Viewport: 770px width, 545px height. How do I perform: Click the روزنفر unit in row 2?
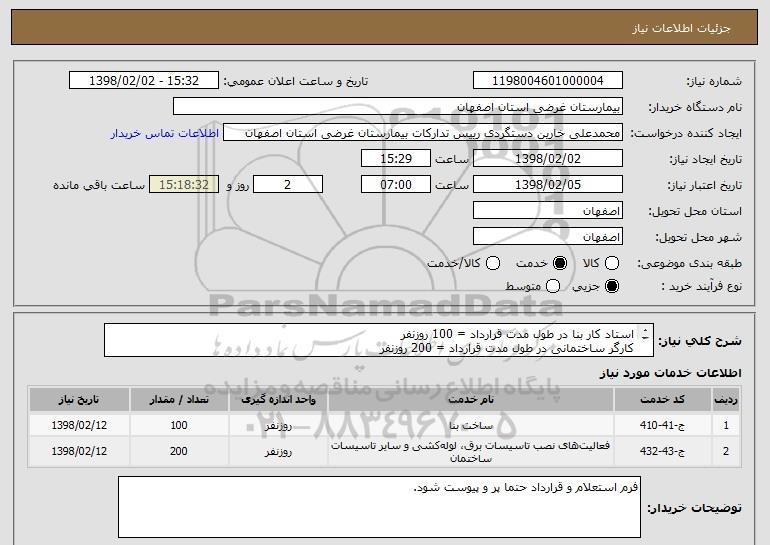pyautogui.click(x=278, y=452)
